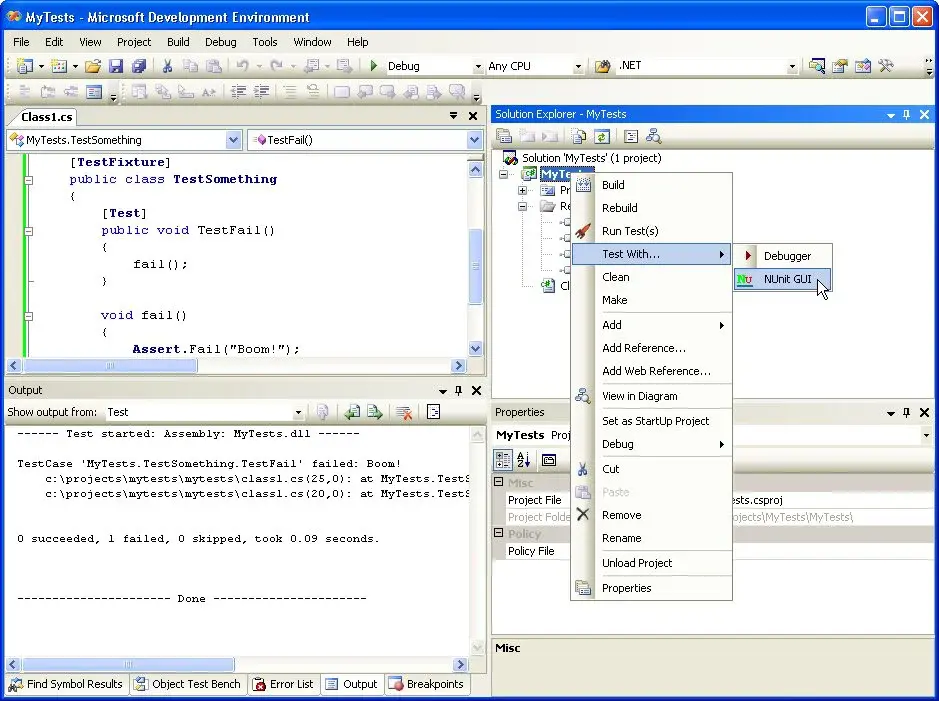Click Toggle Word Wrap icon in Output toolbar
This screenshot has height=701, width=939.
(433, 412)
